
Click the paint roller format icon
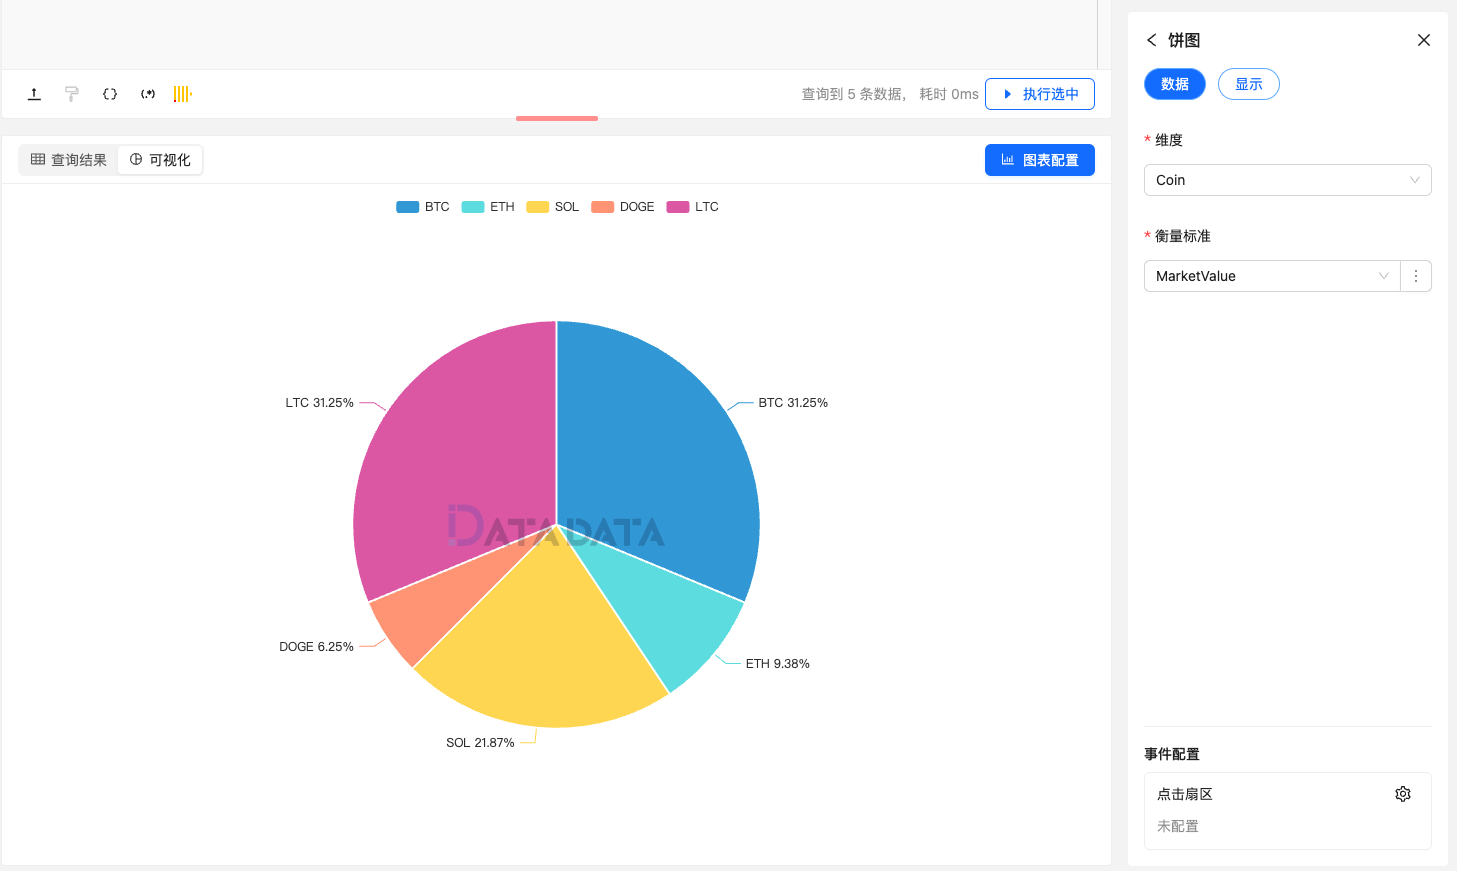point(72,94)
